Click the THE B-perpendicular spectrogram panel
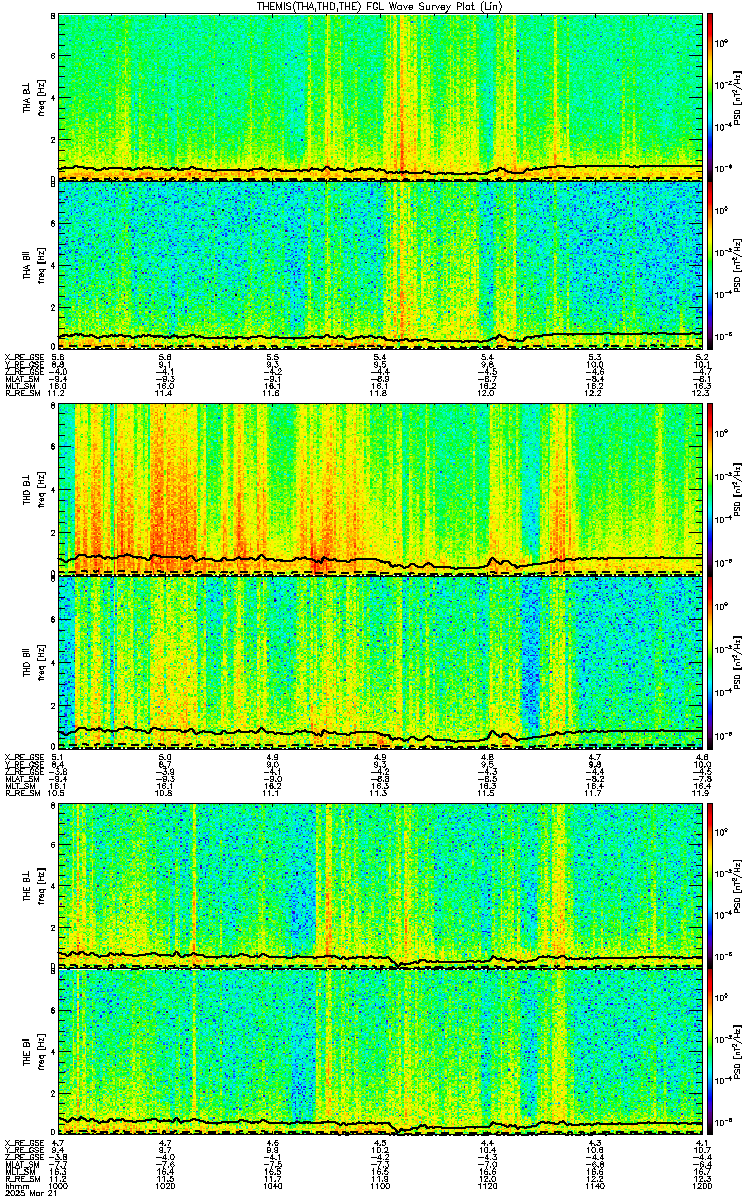The image size is (750, 1200). pyautogui.click(x=380, y=884)
